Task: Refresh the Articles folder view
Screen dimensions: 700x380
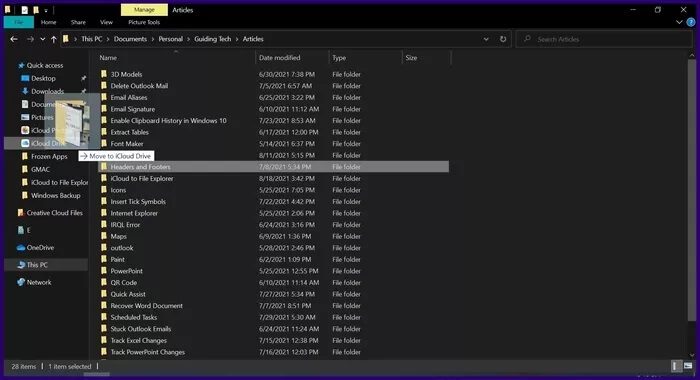Action: click(x=503, y=39)
